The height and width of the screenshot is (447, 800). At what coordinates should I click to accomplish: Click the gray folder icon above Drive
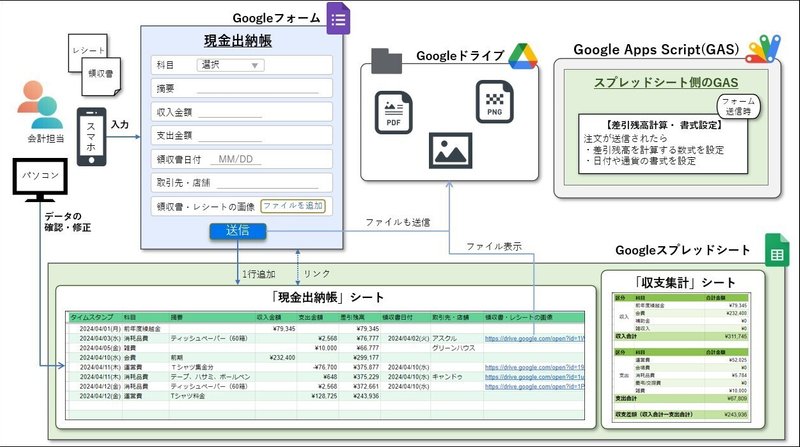coord(386,61)
